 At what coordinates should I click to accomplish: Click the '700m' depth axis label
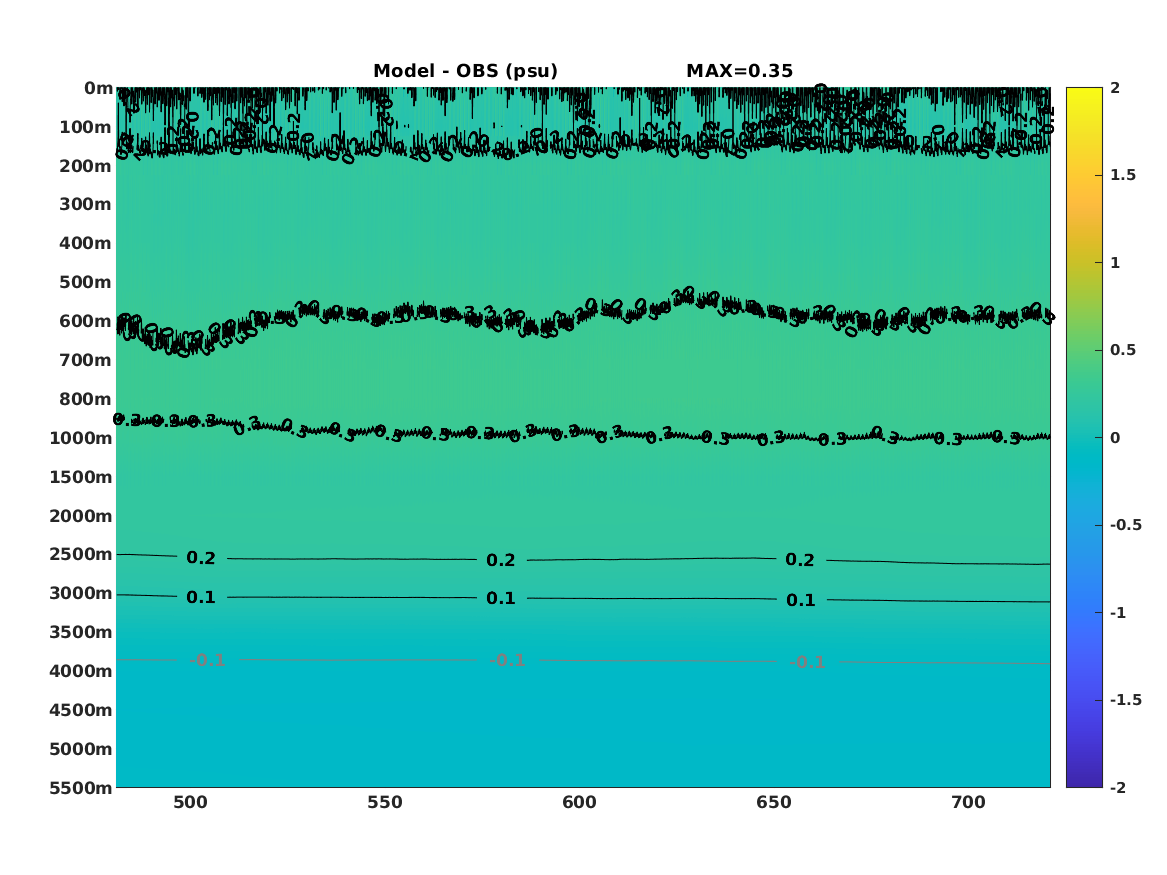86,360
